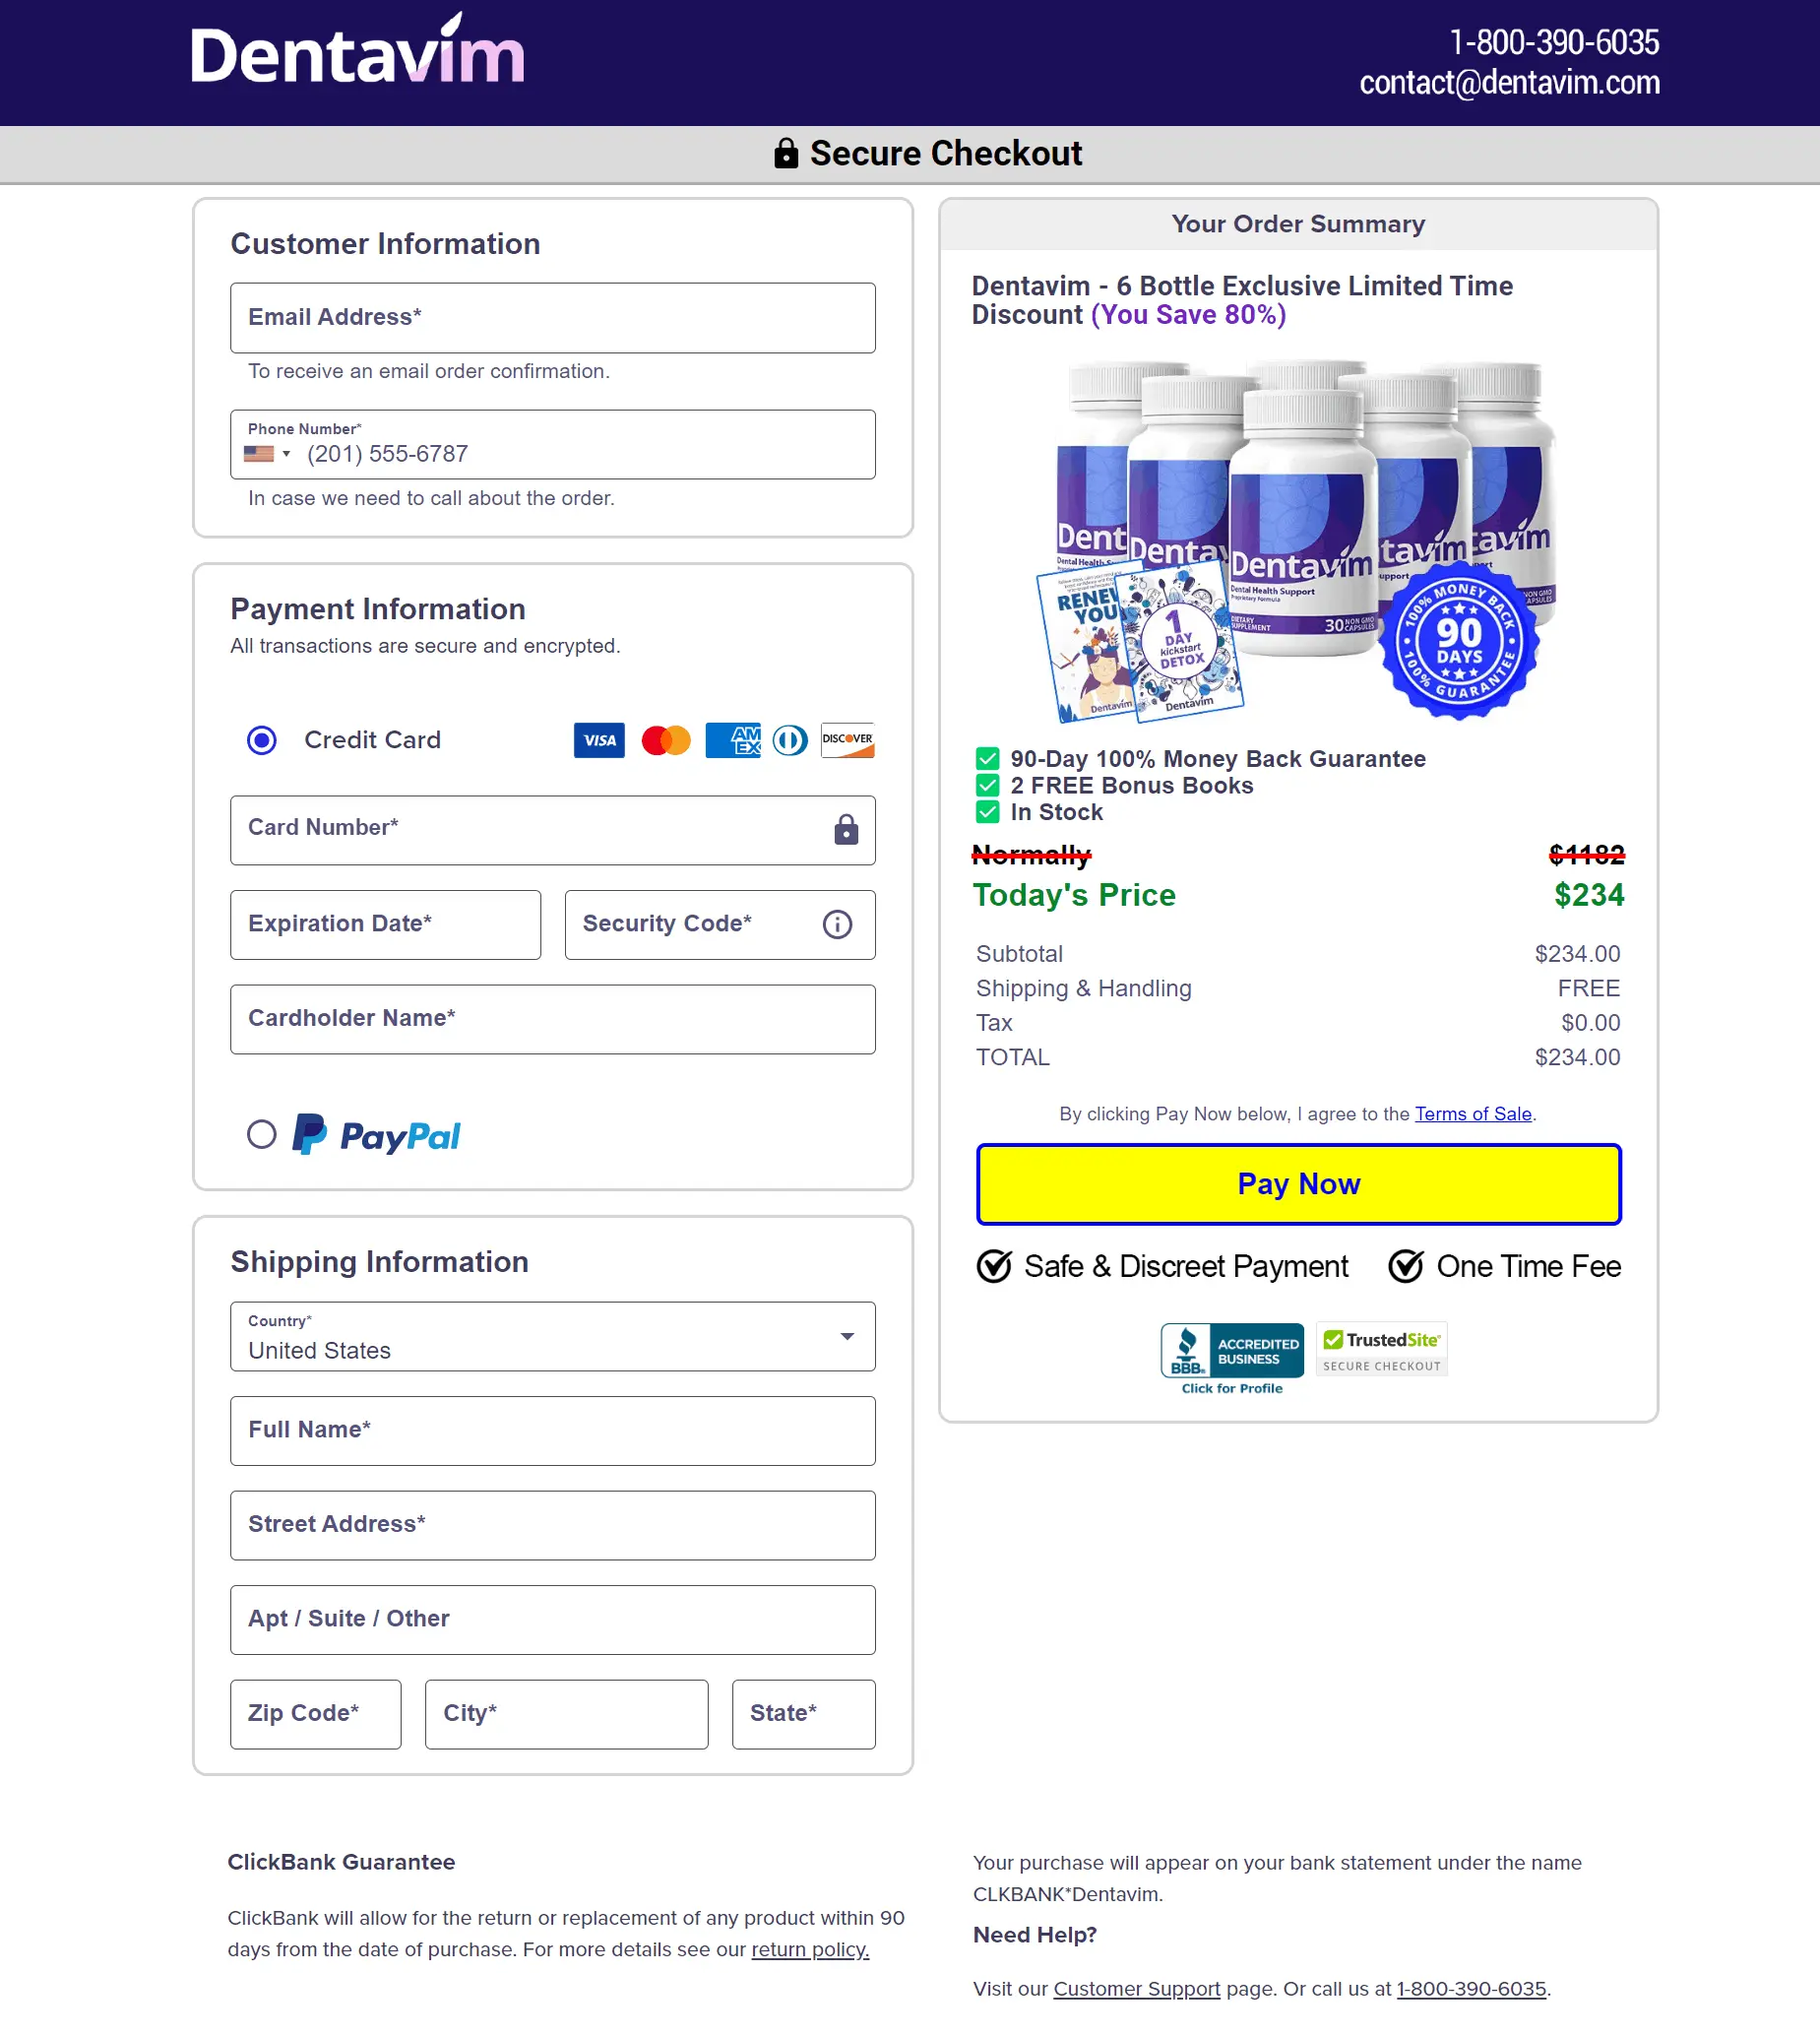Click contact@dentavim.com in the header

(1509, 82)
